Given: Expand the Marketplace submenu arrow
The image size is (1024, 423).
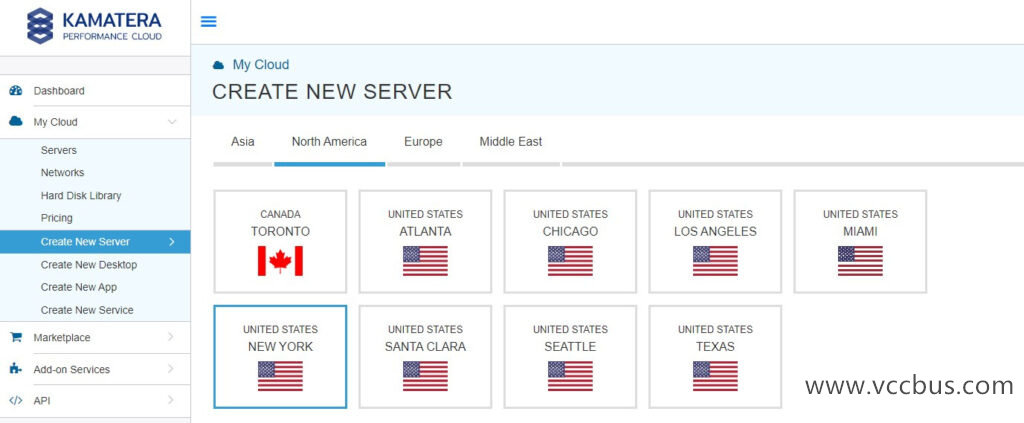Looking at the screenshot, I should (x=172, y=337).
